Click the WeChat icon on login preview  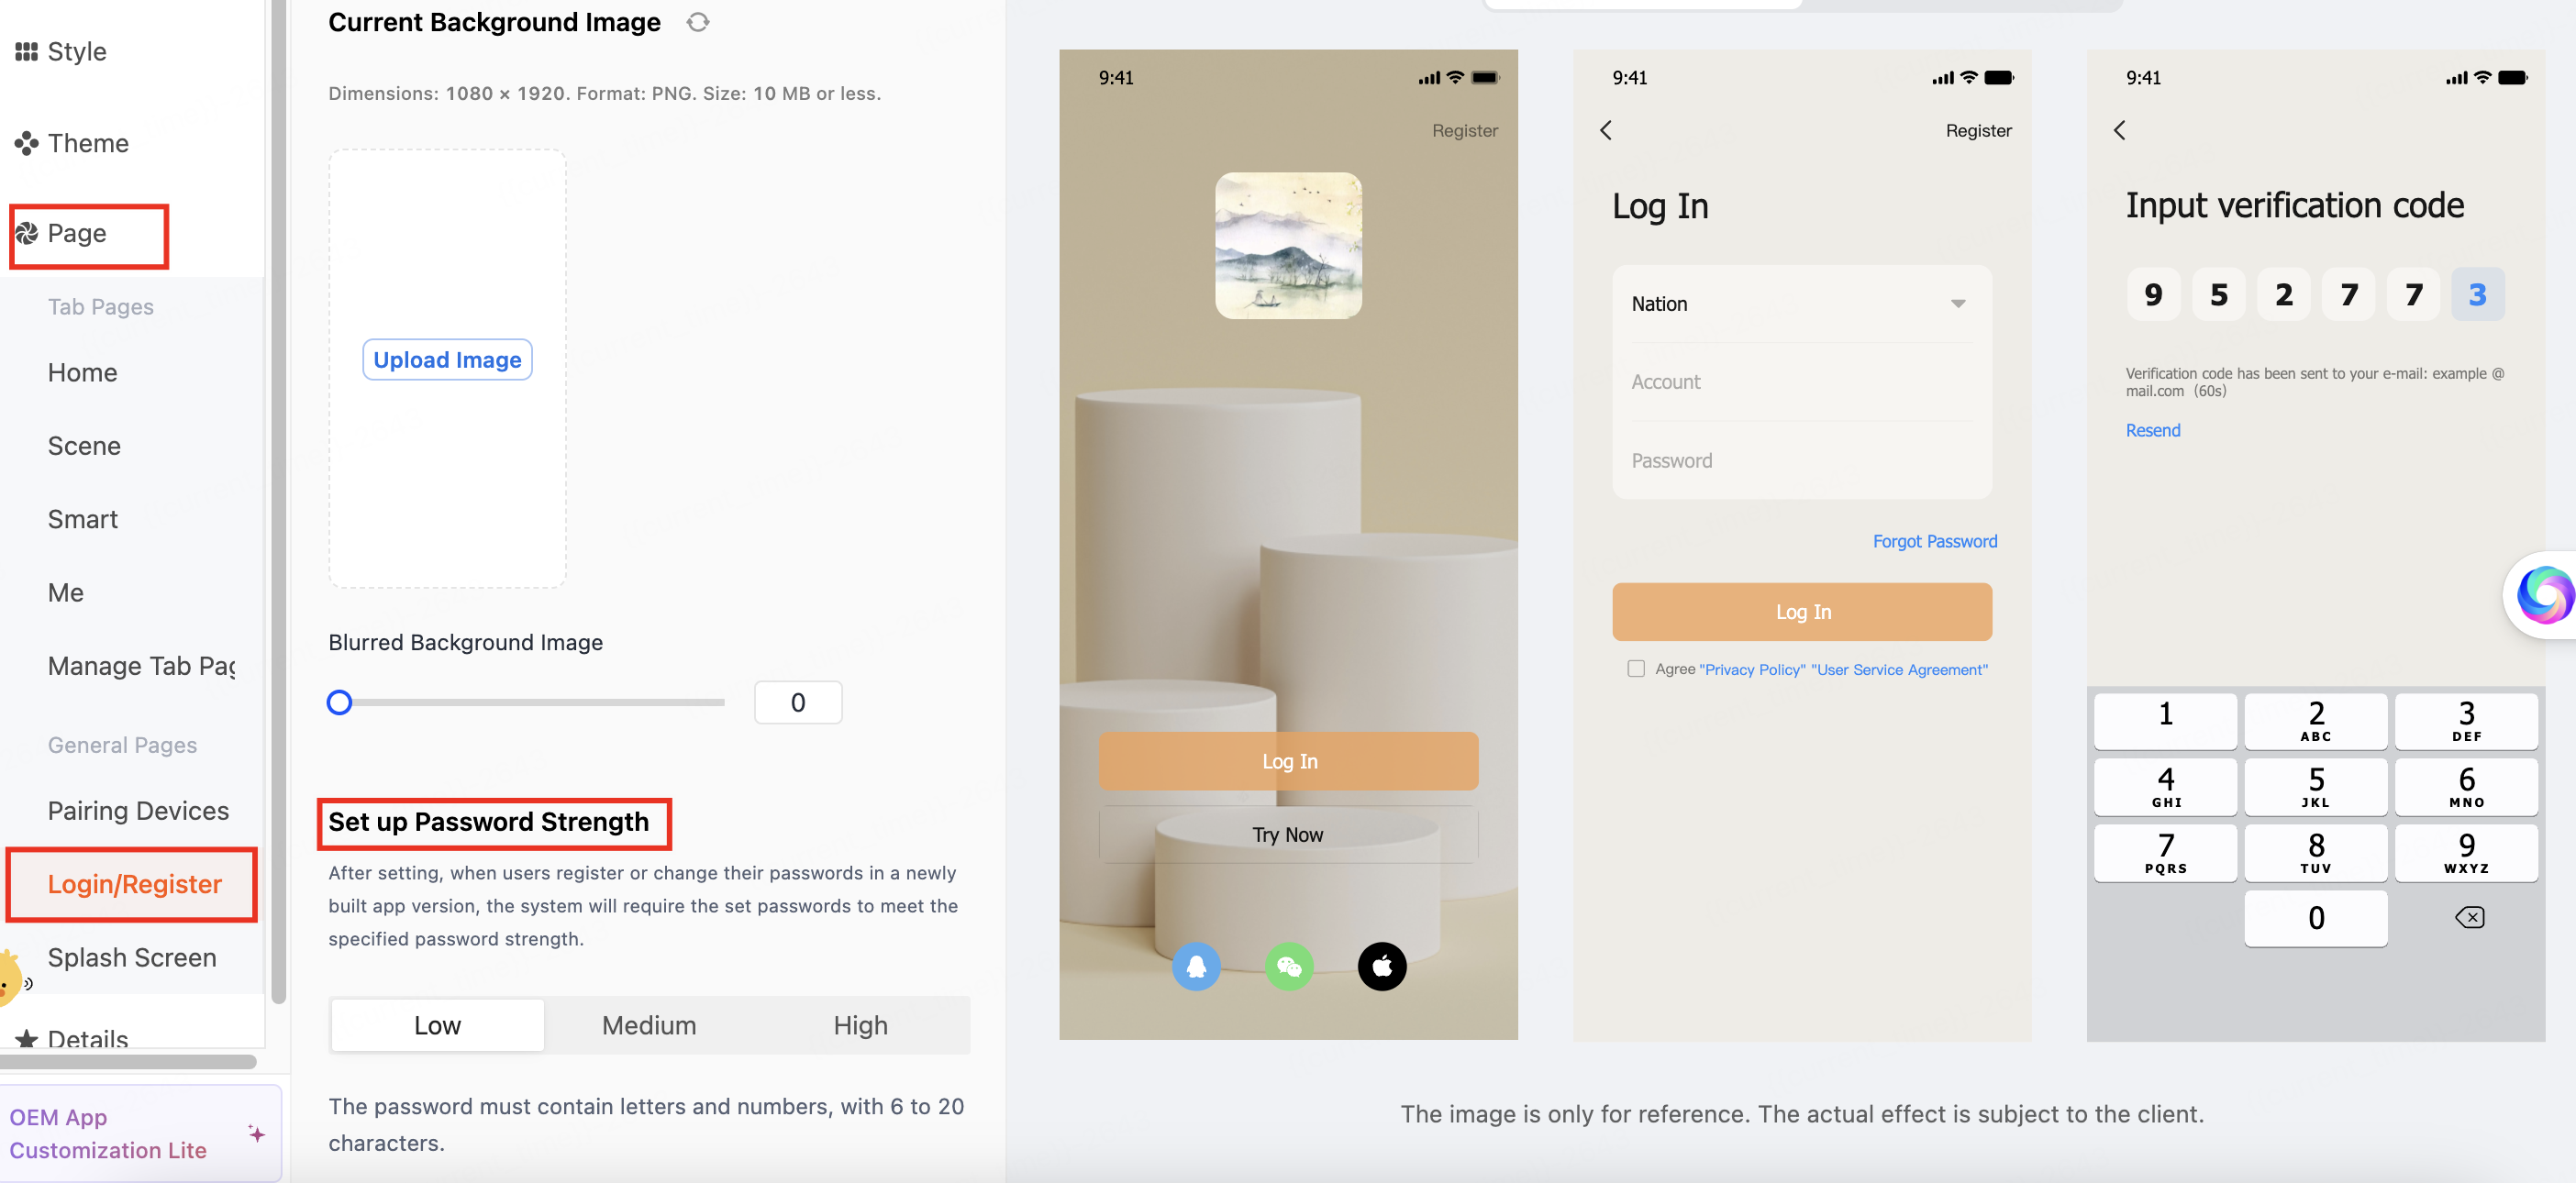point(1290,967)
